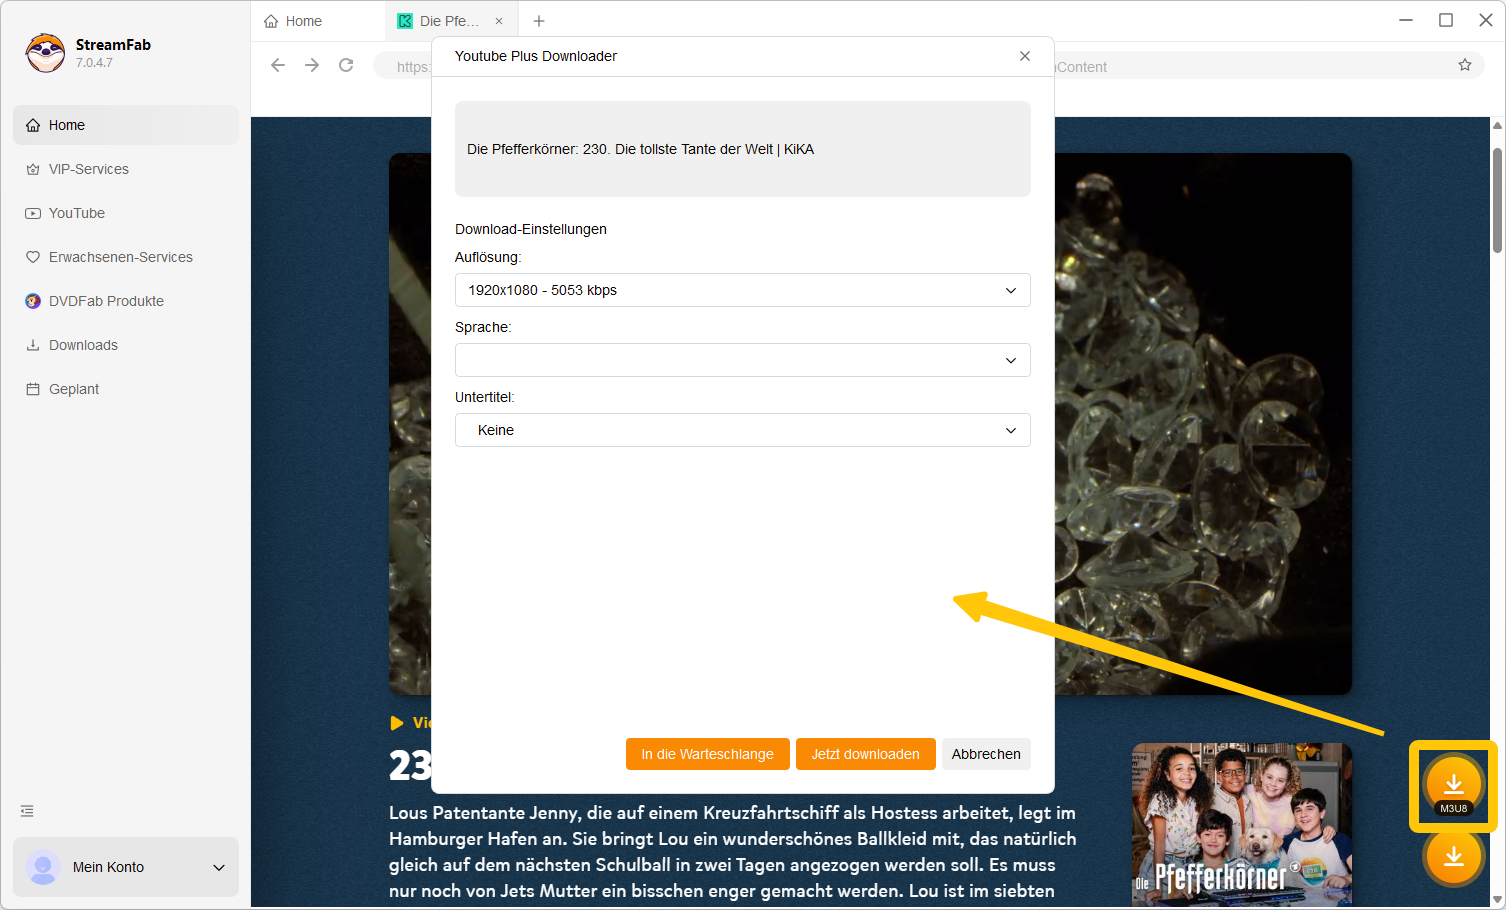The image size is (1506, 910).
Task: Open the Sprache language dropdown
Action: [x=743, y=360]
